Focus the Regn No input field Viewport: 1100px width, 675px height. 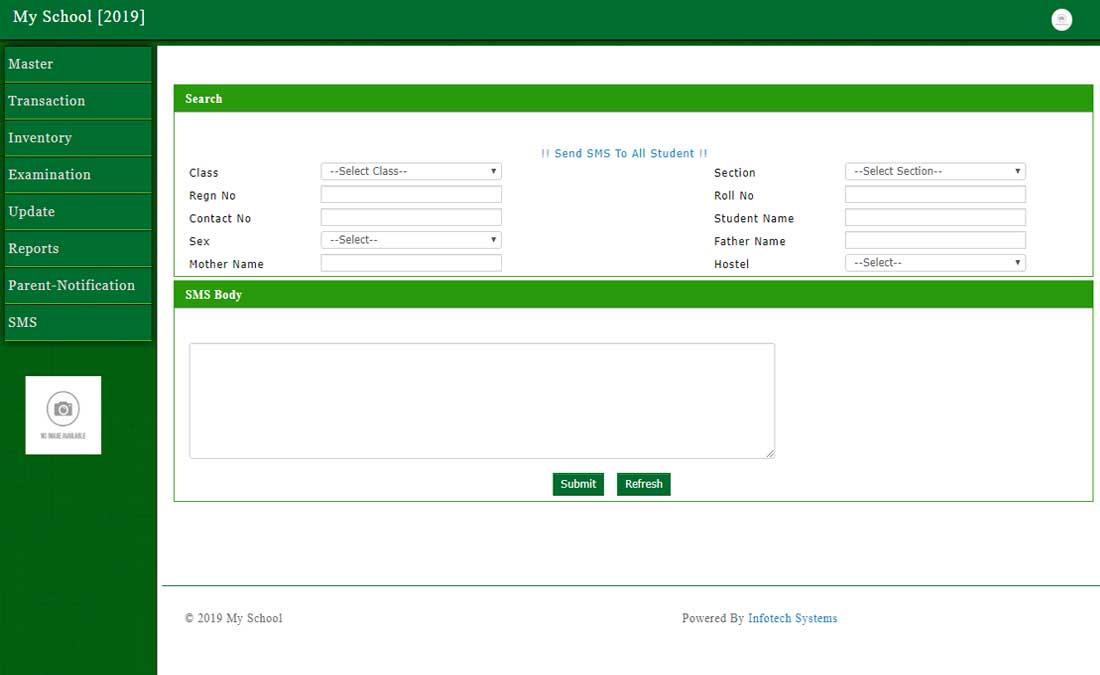pyautogui.click(x=411, y=195)
